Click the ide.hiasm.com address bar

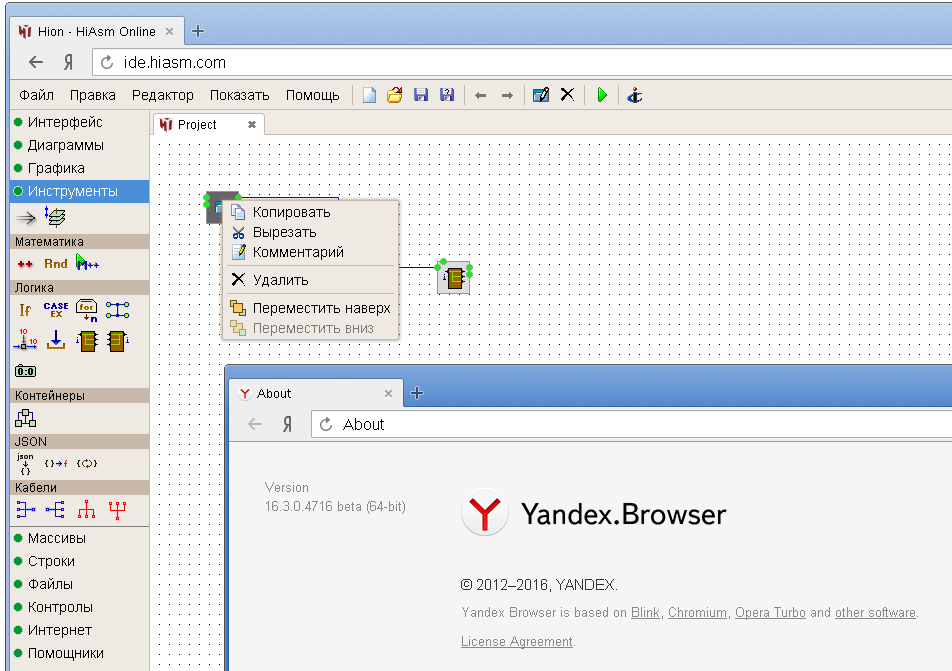tap(522, 63)
